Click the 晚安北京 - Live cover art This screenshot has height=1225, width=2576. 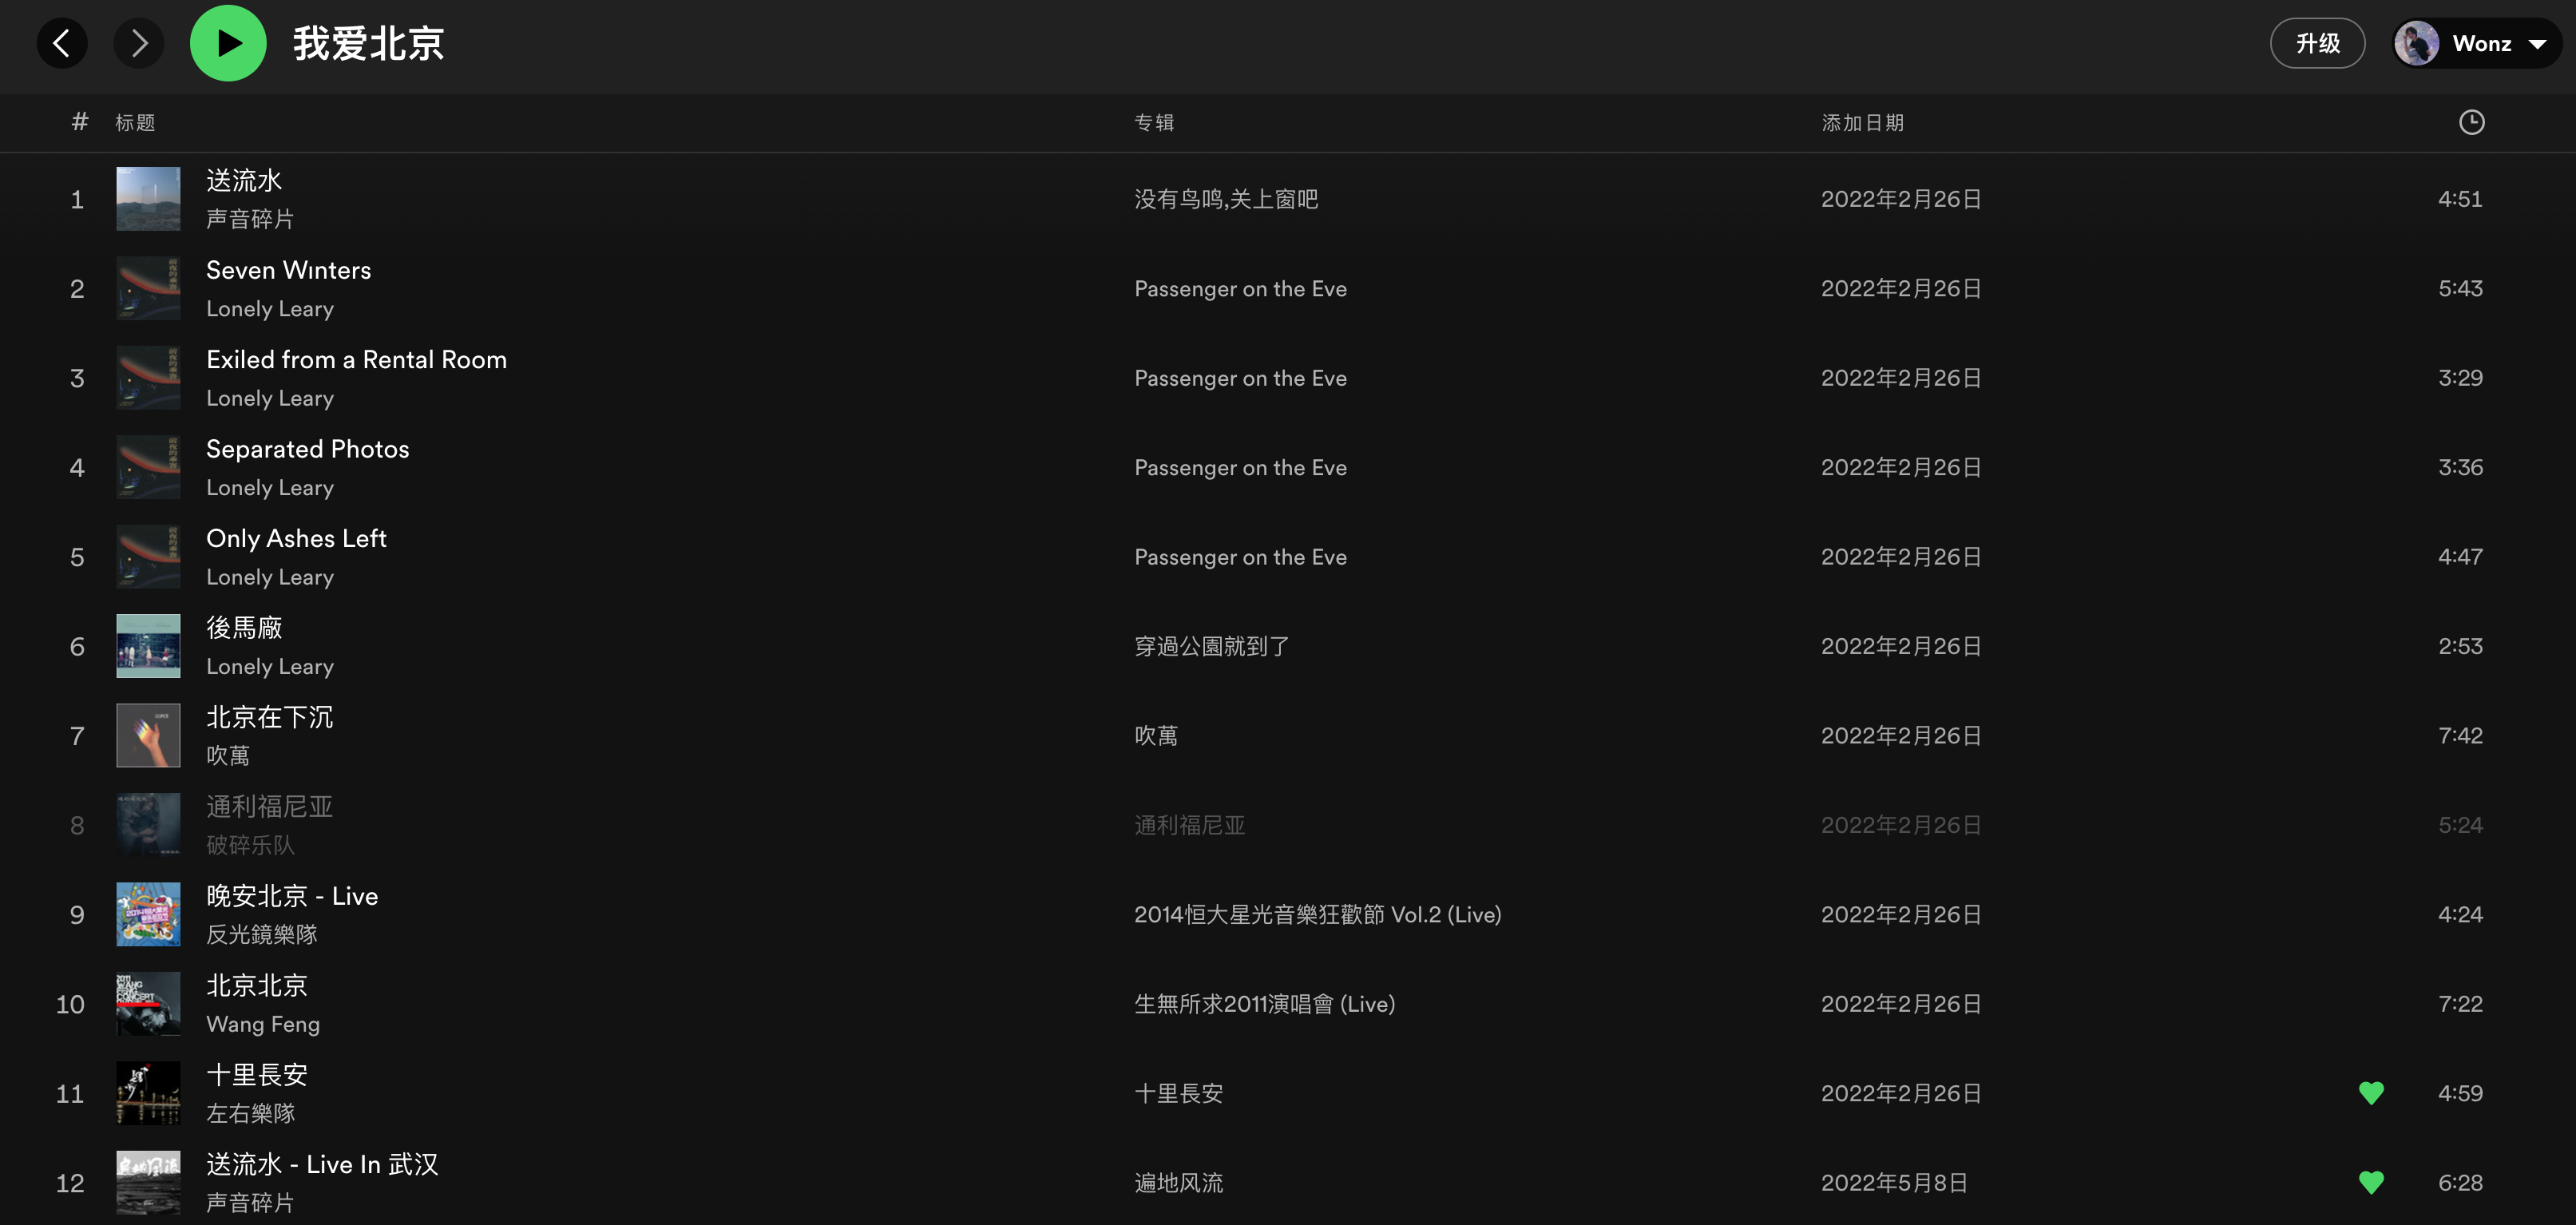pos(148,914)
